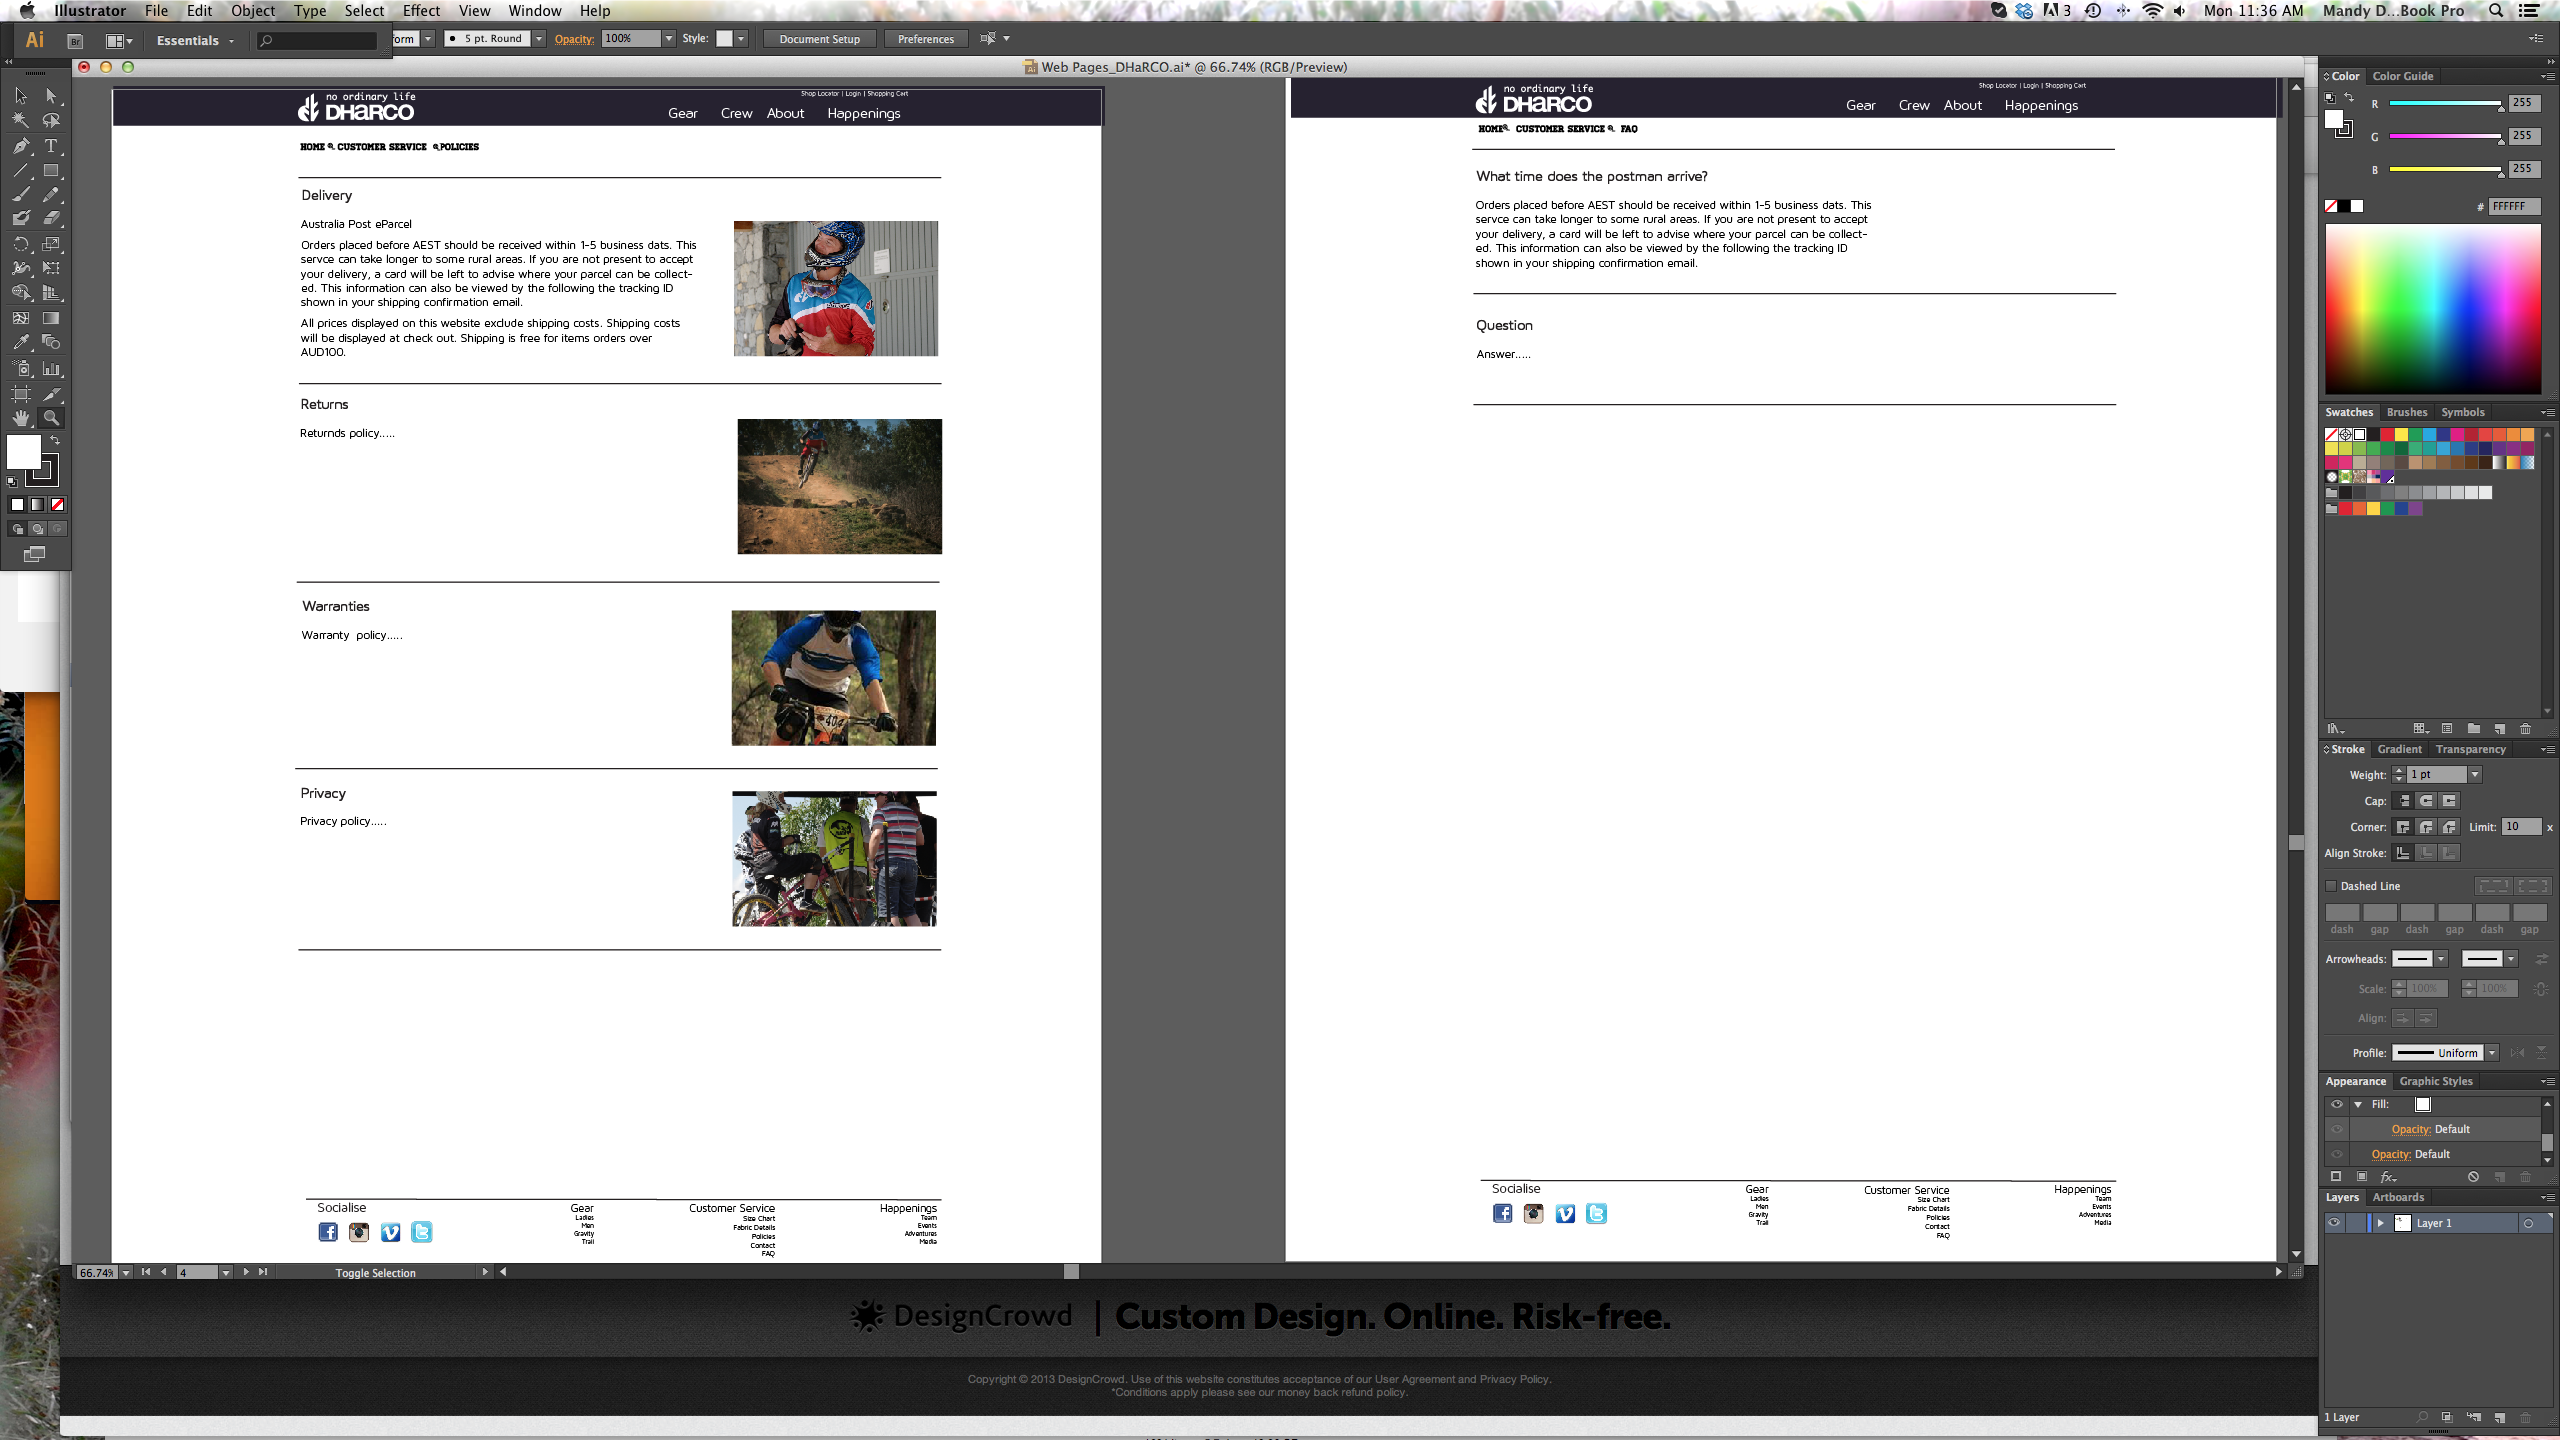Click the Document Setup button

tap(819, 39)
